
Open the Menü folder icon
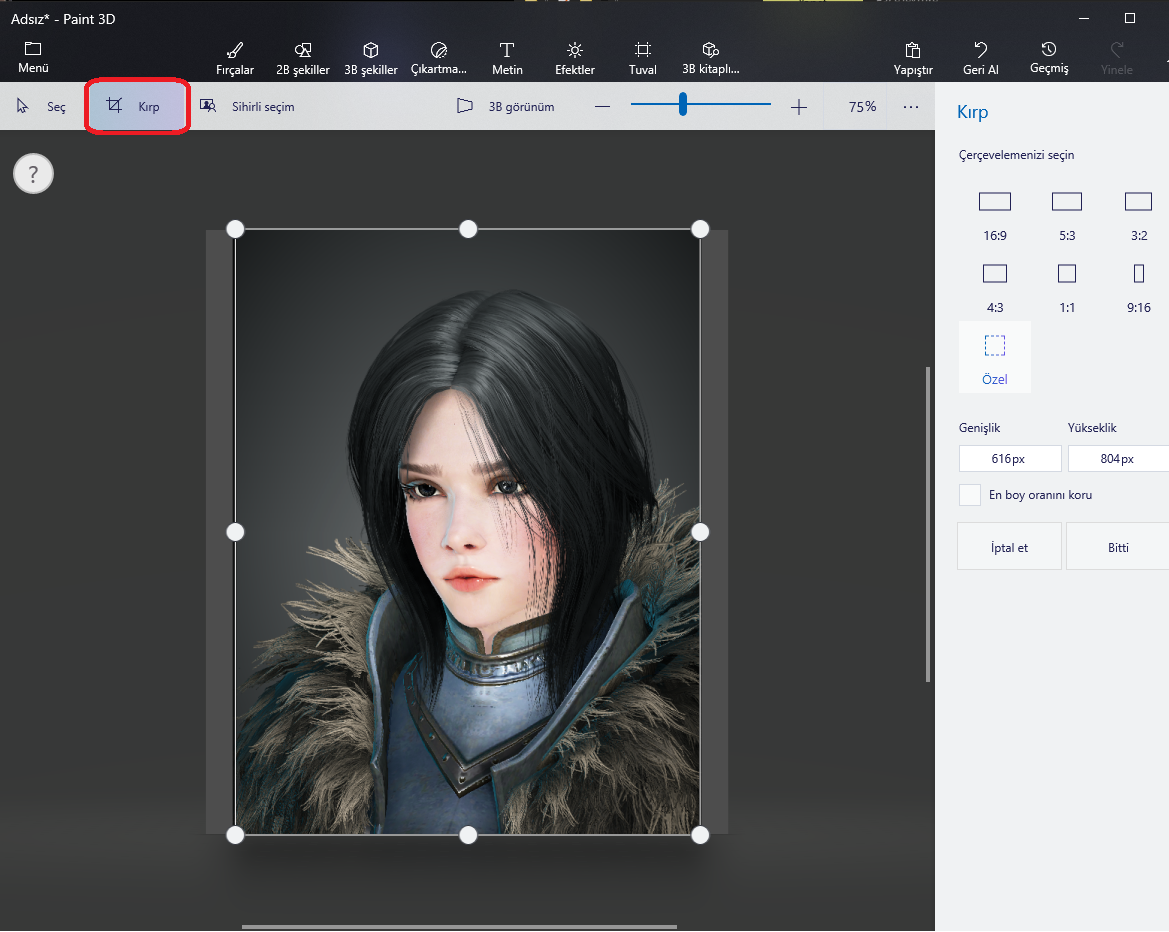[33, 49]
